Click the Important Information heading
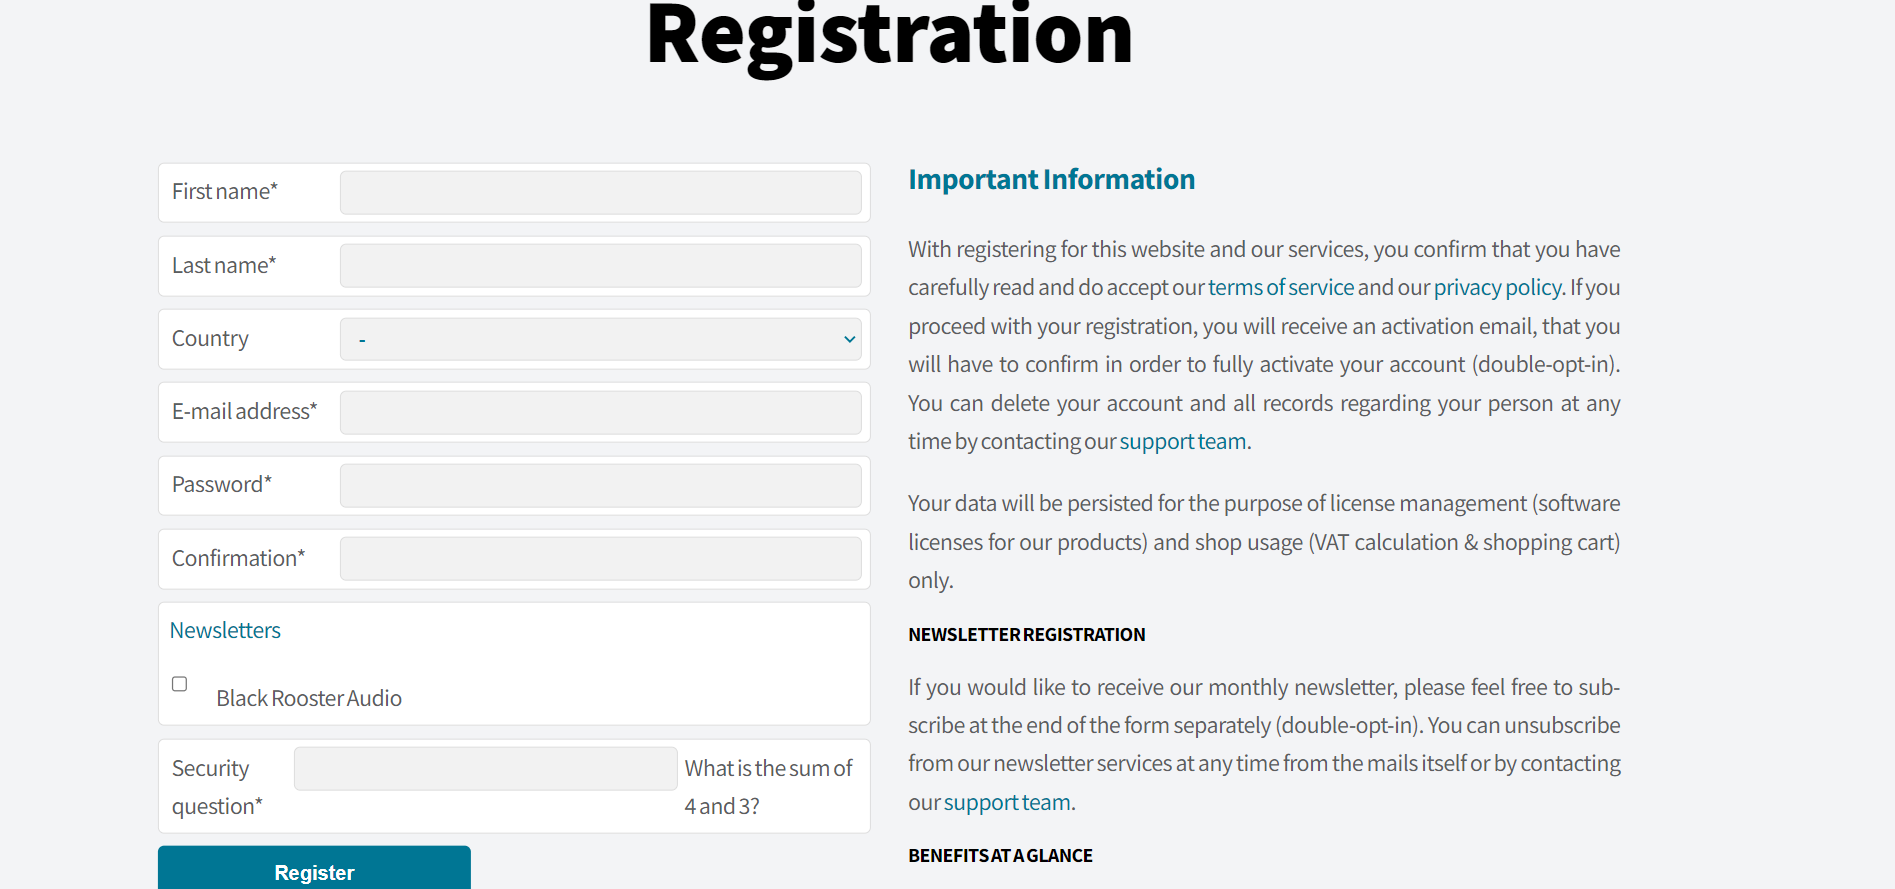Viewport: 1895px width, 889px height. click(1051, 180)
